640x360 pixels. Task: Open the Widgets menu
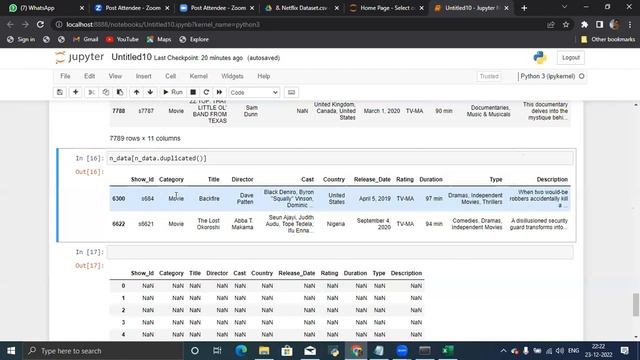pyautogui.click(x=232, y=76)
